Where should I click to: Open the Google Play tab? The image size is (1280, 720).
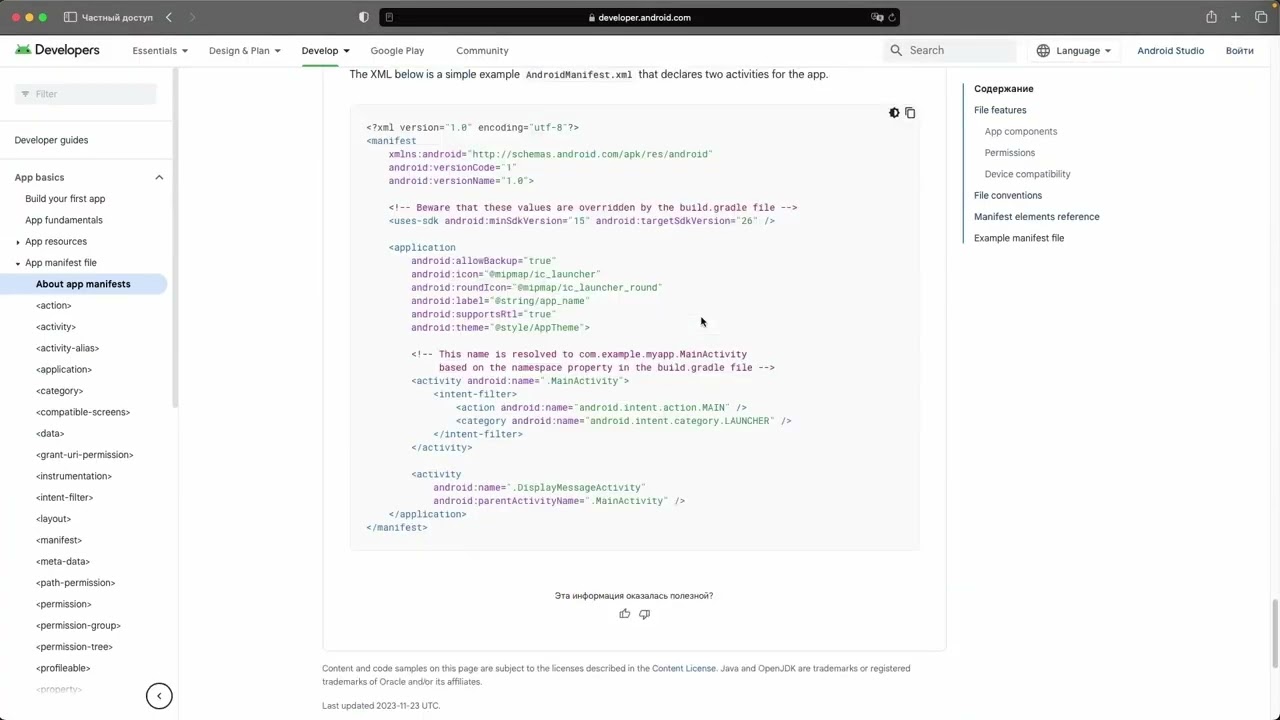click(x=397, y=50)
